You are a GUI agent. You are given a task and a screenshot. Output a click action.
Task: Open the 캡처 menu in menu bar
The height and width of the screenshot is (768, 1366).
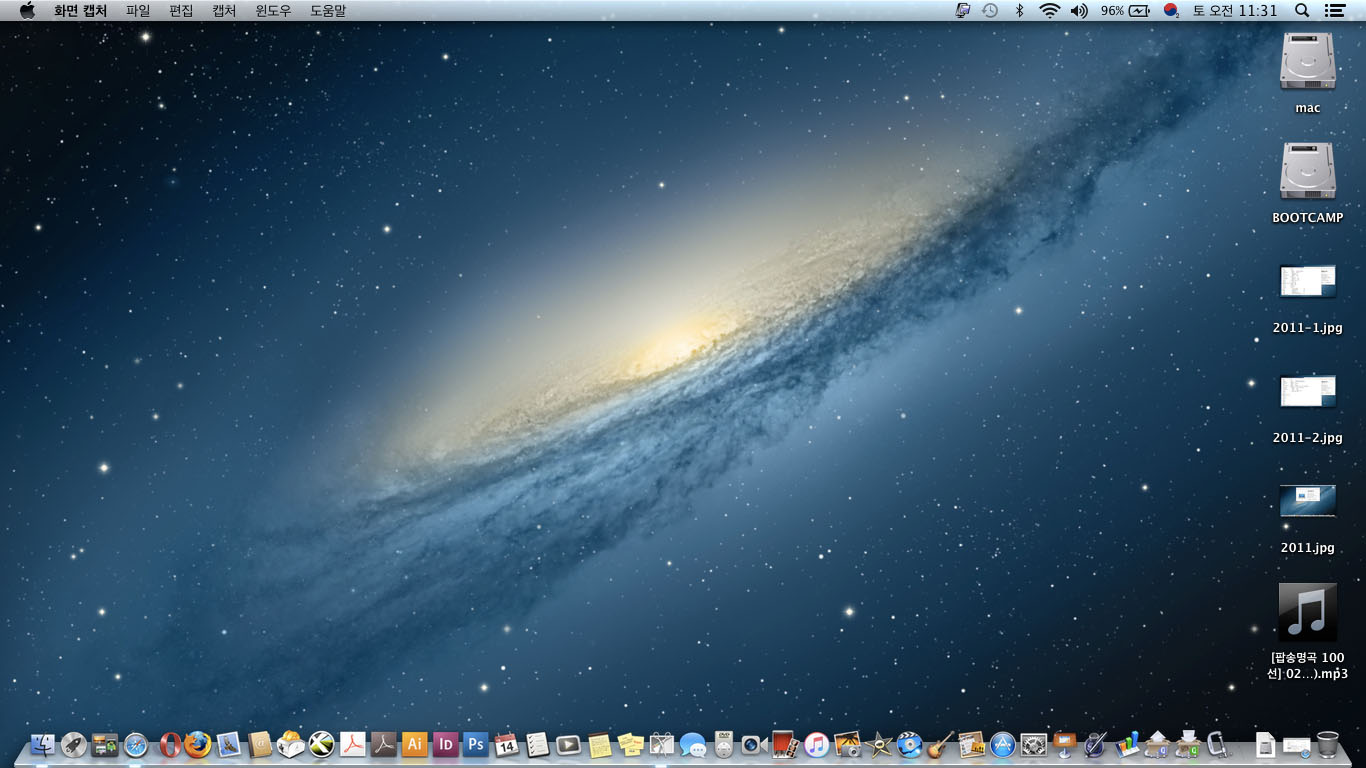pos(225,10)
